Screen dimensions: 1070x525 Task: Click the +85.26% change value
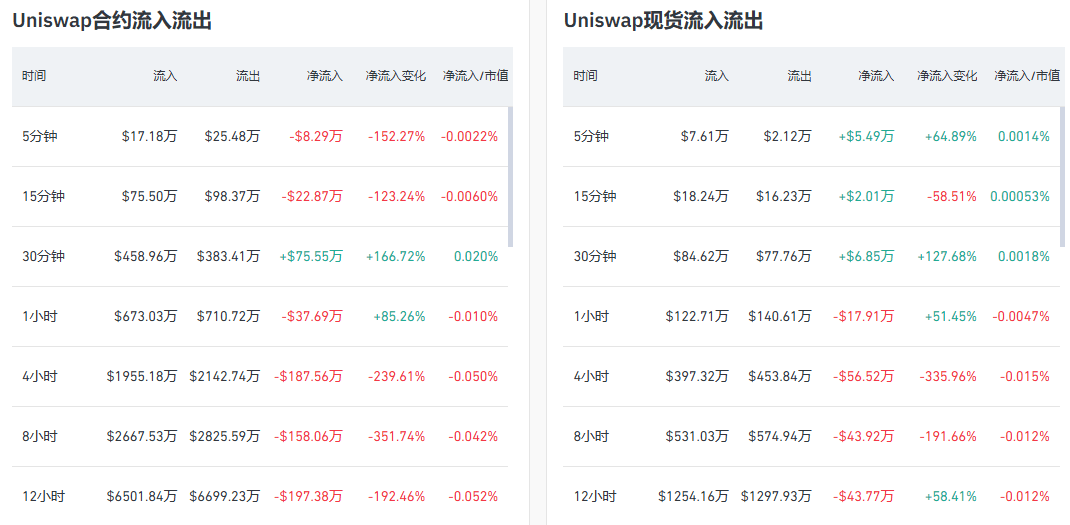(400, 317)
